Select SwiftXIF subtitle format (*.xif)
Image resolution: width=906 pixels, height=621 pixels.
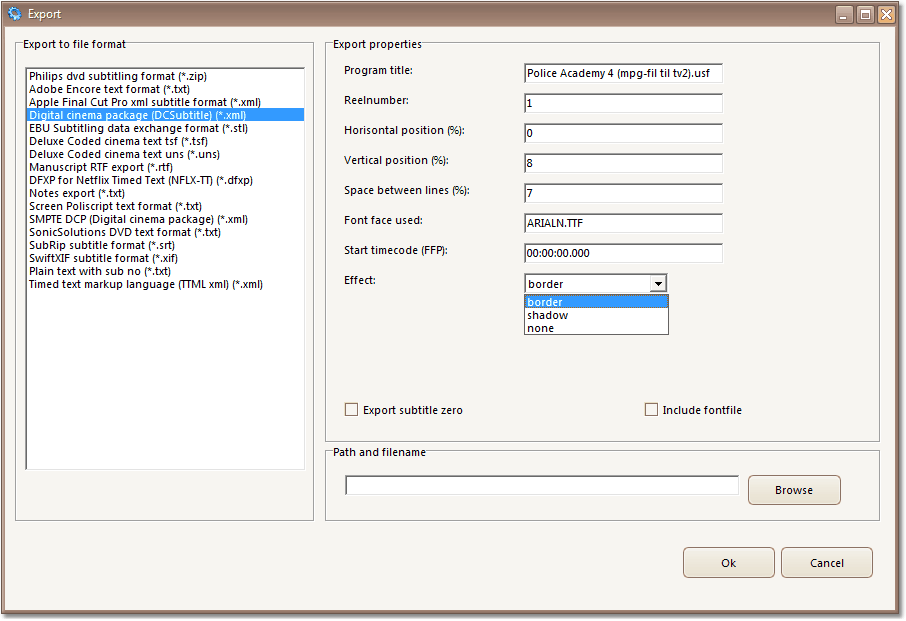click(165, 258)
